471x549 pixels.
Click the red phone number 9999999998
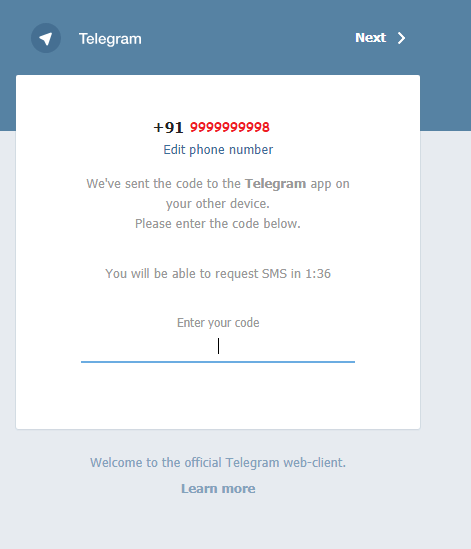[230, 127]
